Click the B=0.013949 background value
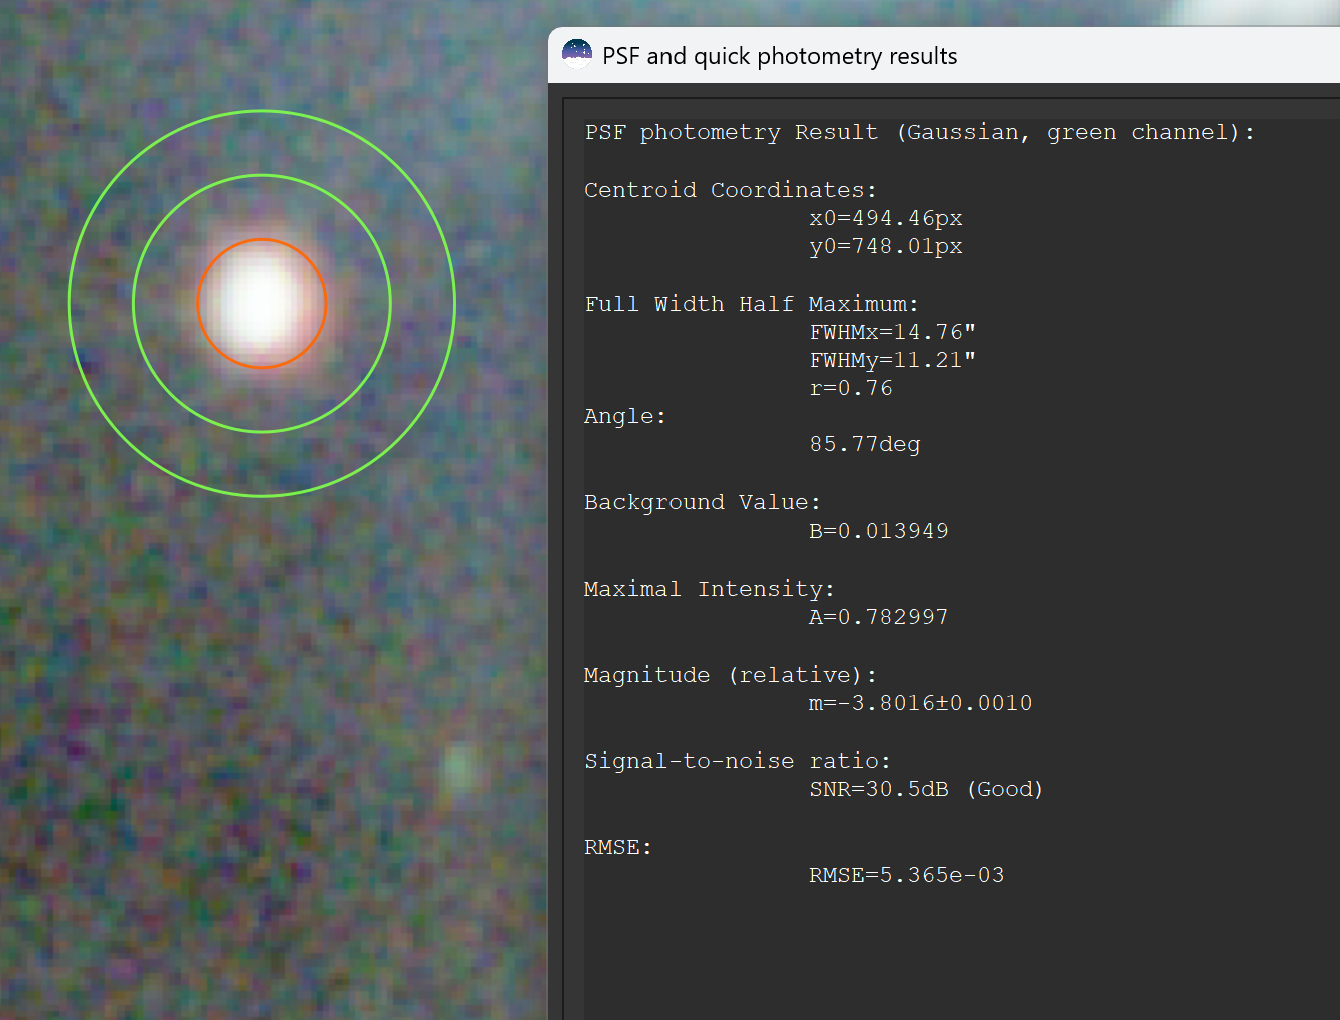 (878, 531)
